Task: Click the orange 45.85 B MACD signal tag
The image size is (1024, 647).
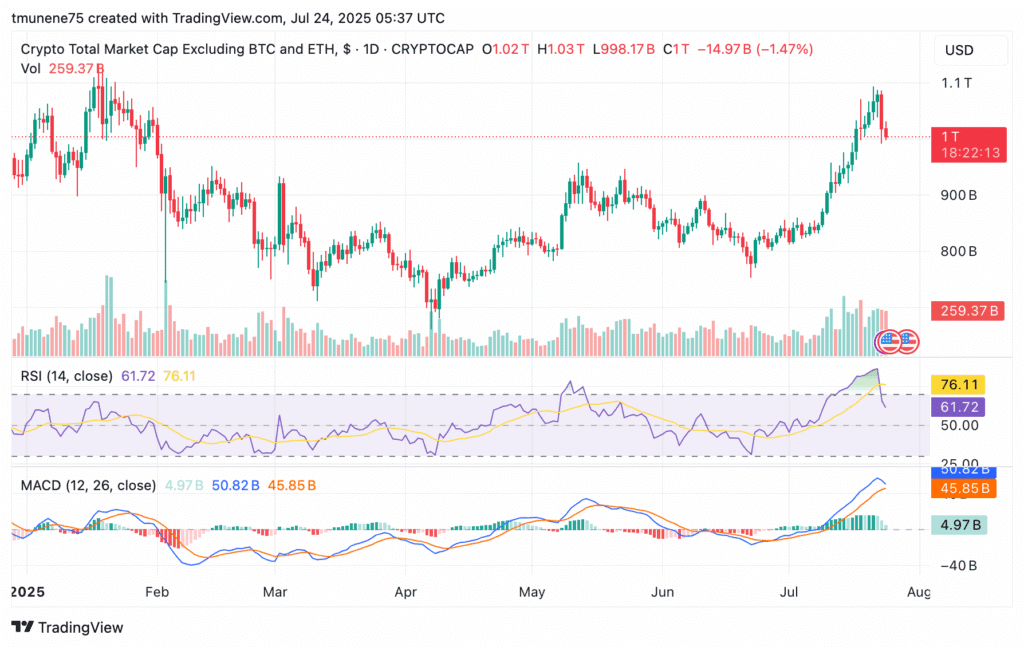Action: tap(963, 488)
